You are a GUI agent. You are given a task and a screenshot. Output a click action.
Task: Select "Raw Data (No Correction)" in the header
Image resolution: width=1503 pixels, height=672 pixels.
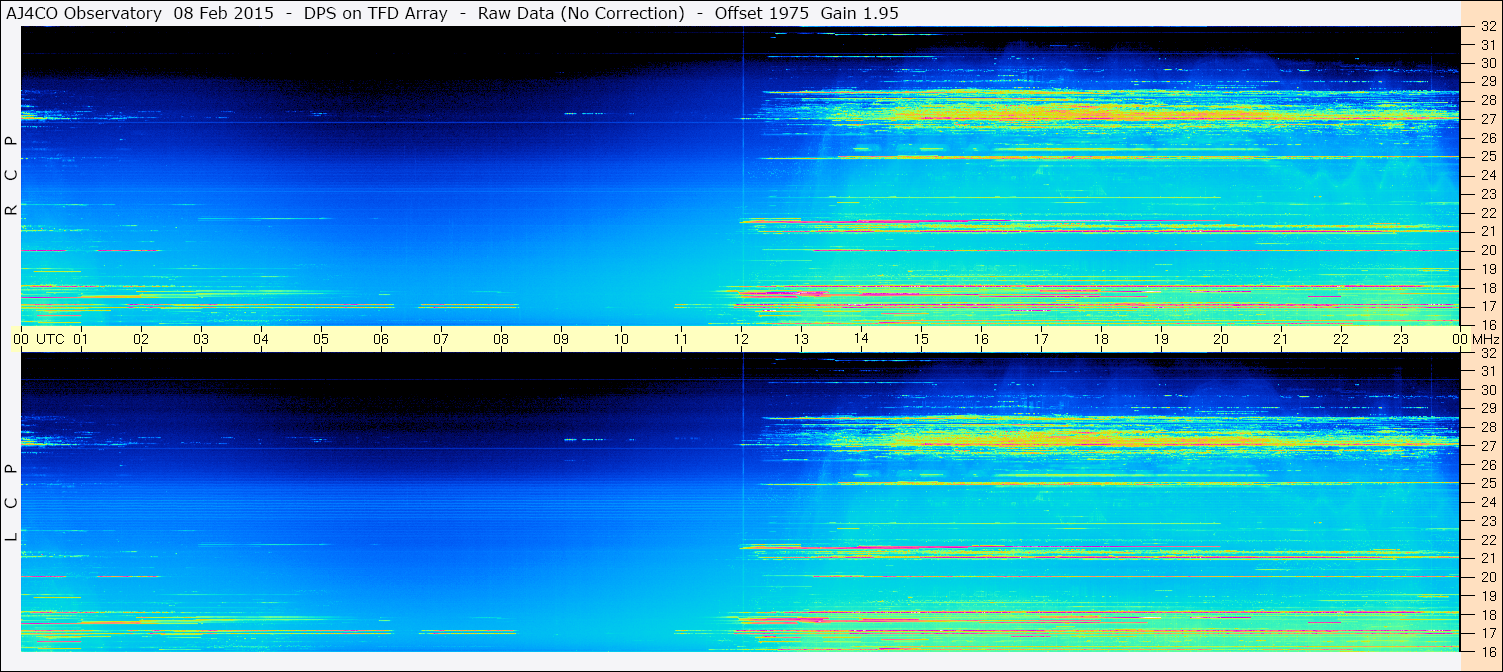[x=581, y=14]
